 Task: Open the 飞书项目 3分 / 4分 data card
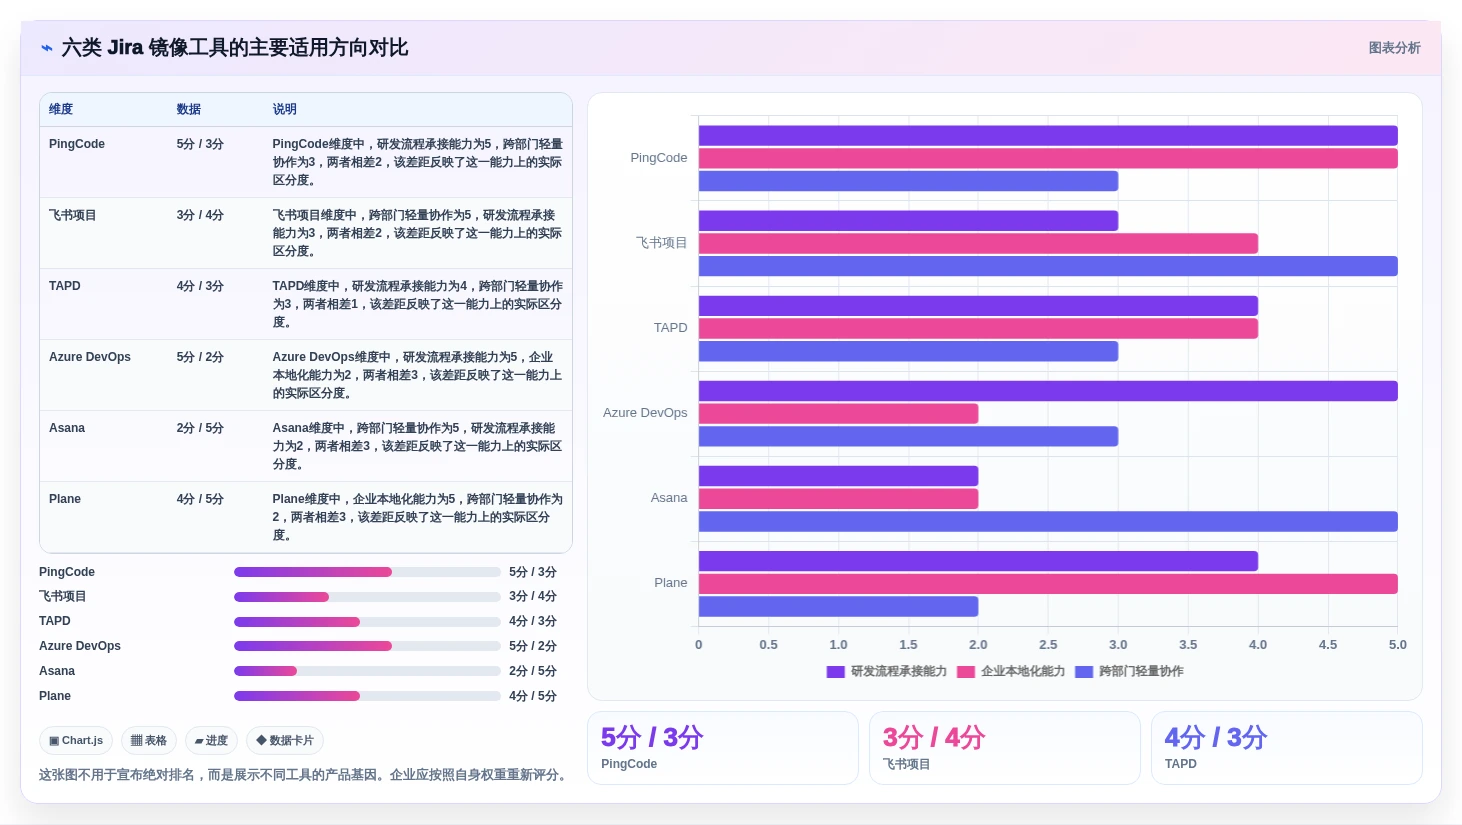(1005, 748)
